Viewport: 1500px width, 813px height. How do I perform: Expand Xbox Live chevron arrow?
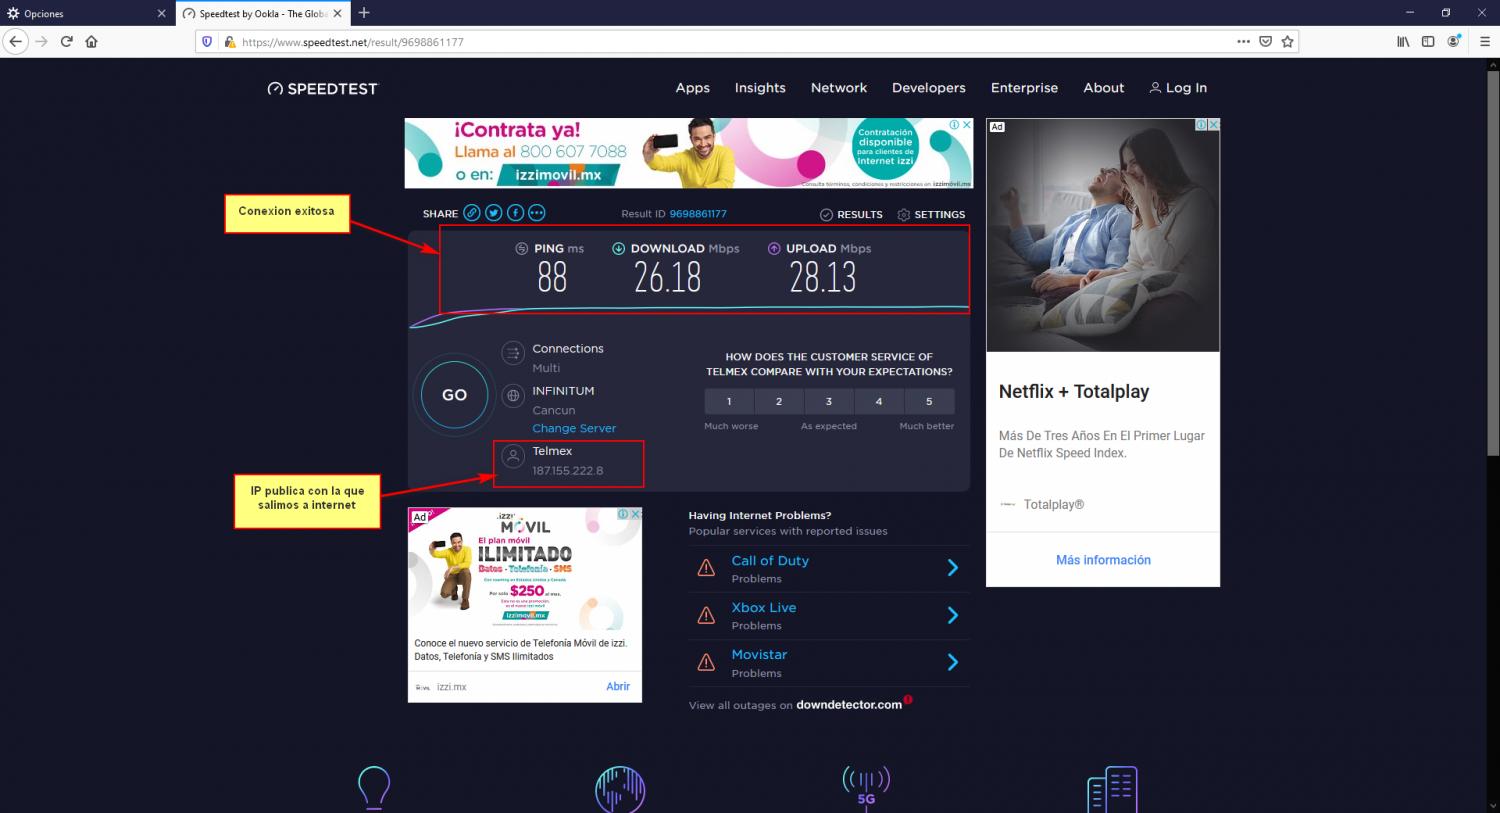pyautogui.click(x=953, y=615)
